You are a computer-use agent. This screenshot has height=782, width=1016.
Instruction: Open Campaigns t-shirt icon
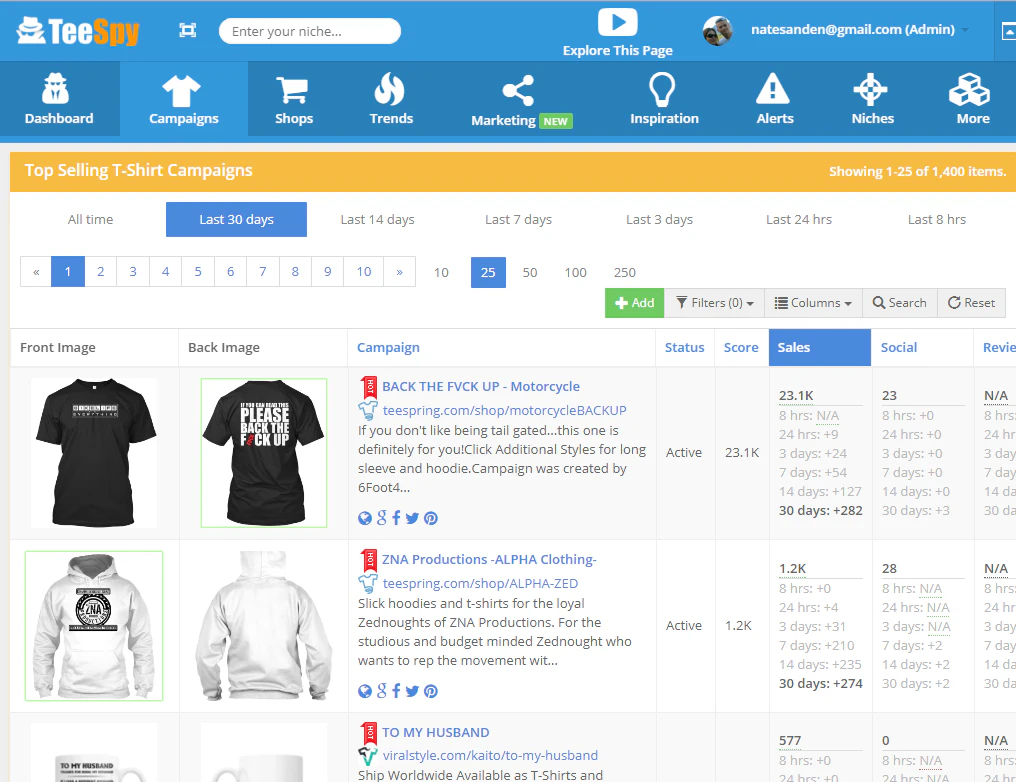tap(181, 90)
